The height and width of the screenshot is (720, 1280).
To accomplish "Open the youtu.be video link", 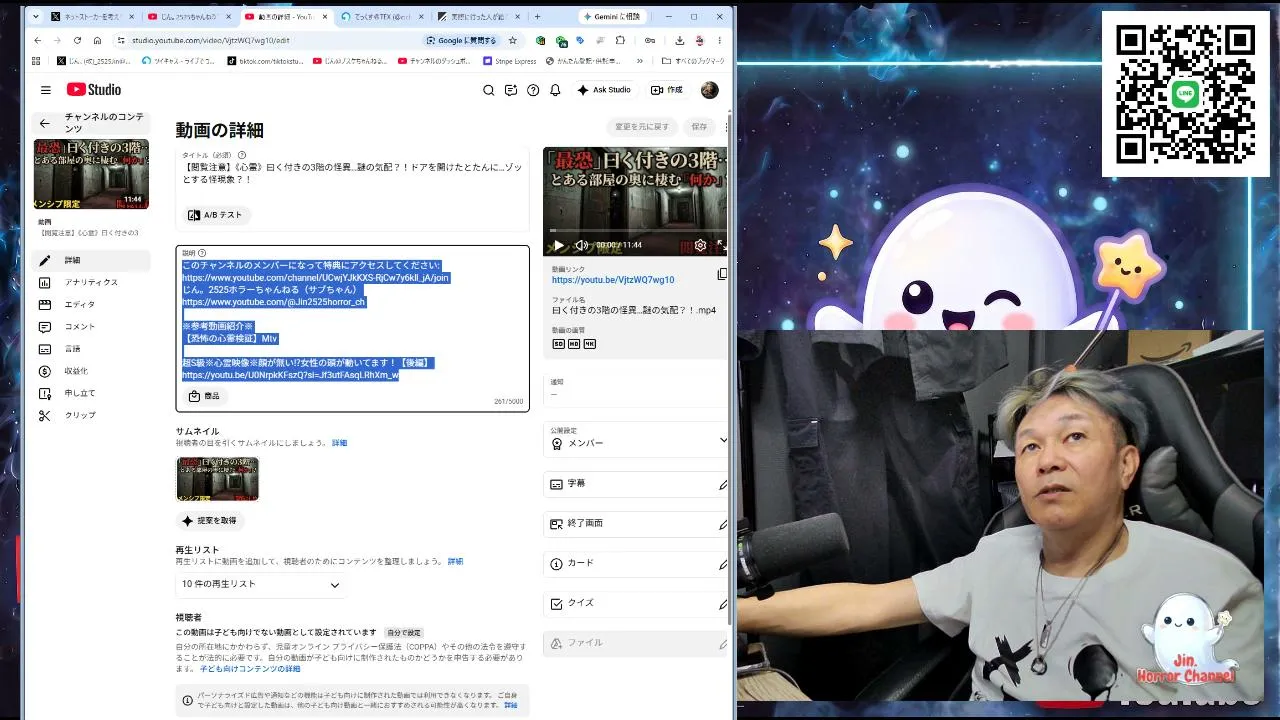I will (613, 280).
